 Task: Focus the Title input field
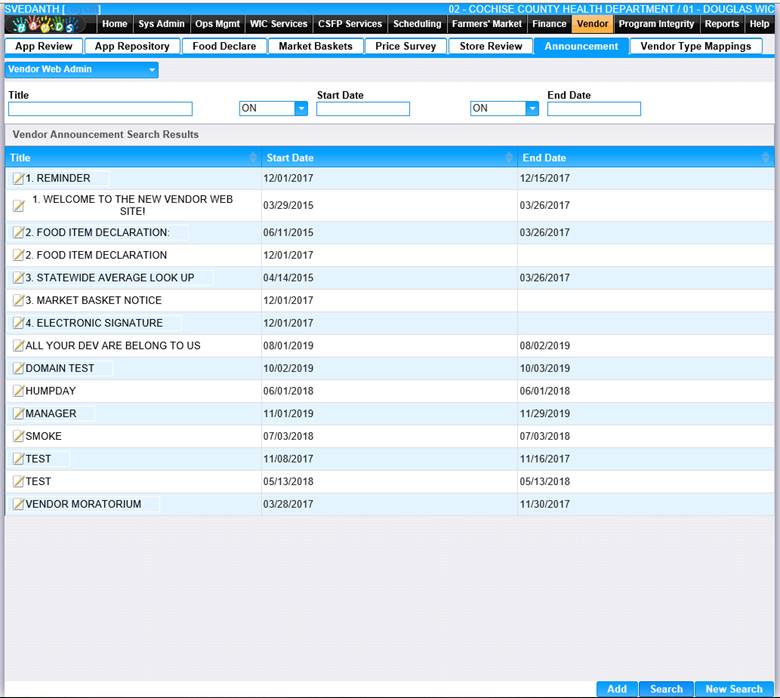100,109
